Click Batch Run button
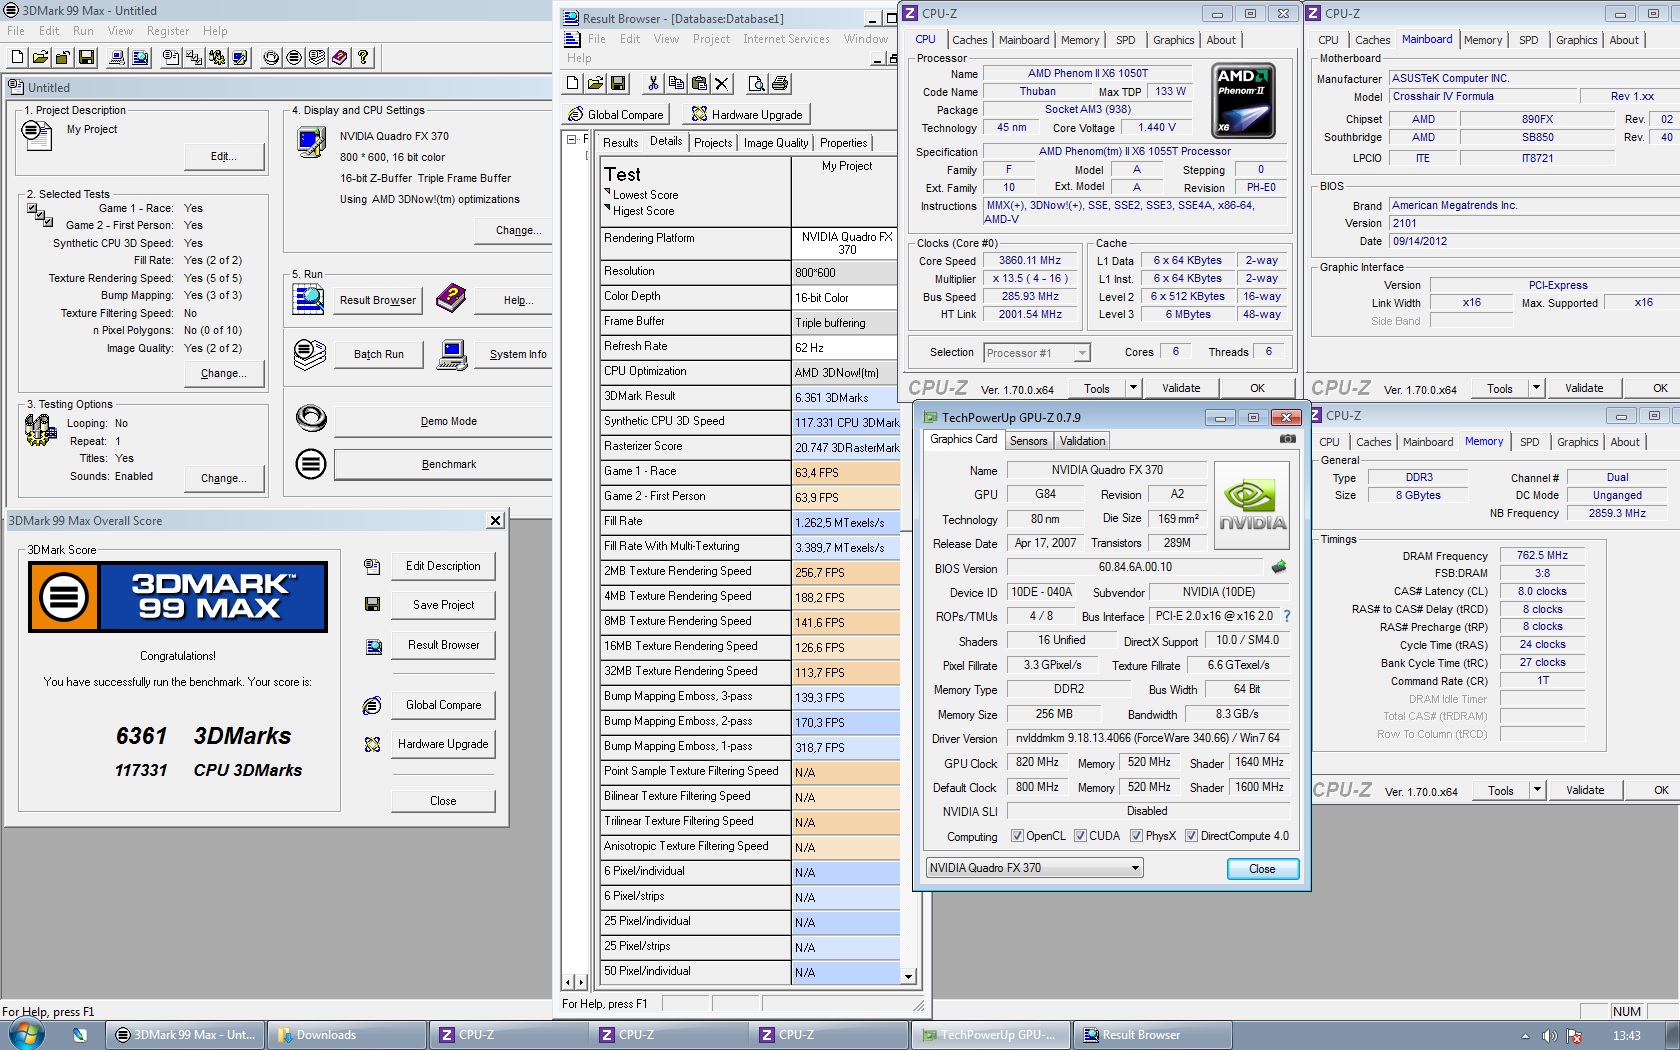The width and height of the screenshot is (1680, 1050). pyautogui.click(x=379, y=354)
